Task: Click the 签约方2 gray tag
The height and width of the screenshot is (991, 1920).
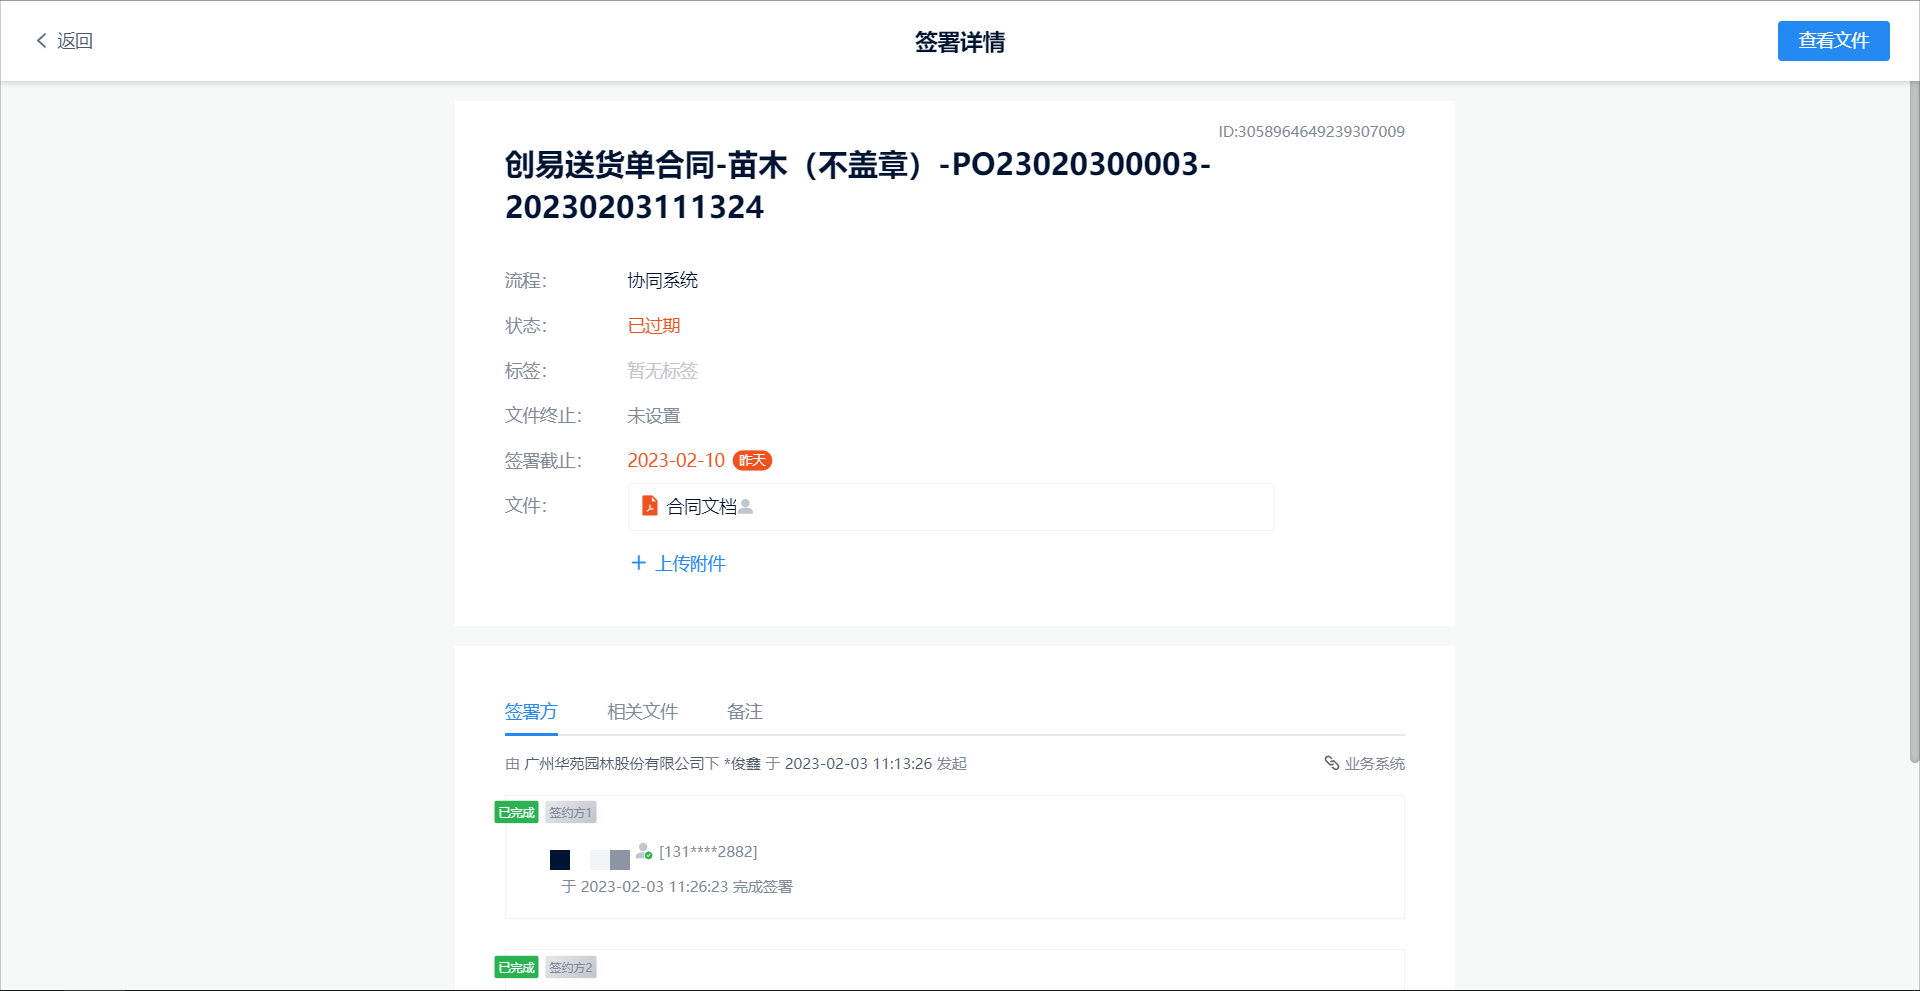Action: (x=570, y=967)
